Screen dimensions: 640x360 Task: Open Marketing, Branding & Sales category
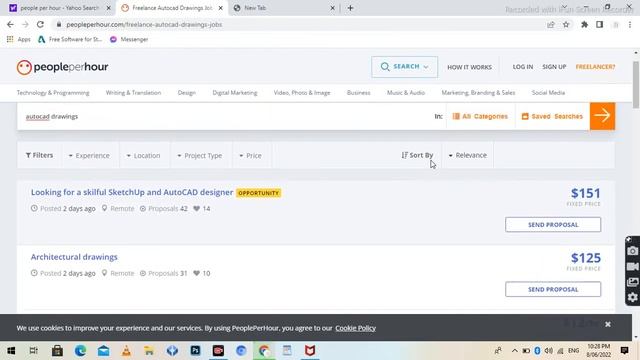coord(478,93)
